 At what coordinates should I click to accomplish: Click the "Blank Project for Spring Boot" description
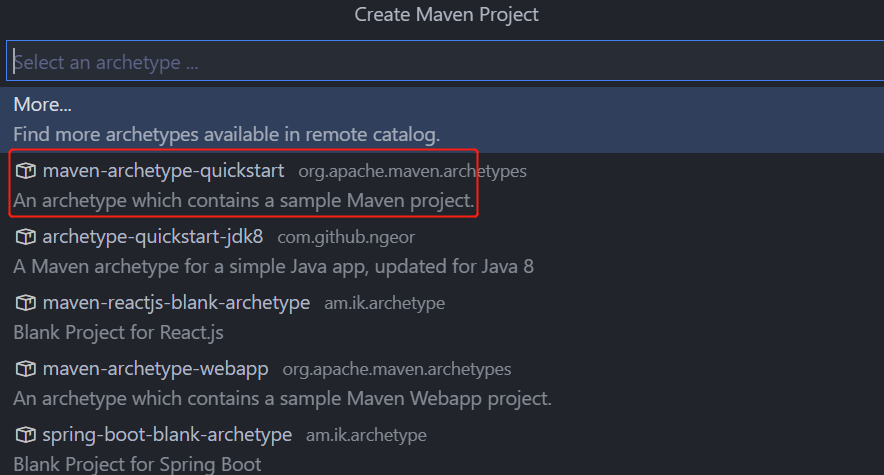click(137, 464)
